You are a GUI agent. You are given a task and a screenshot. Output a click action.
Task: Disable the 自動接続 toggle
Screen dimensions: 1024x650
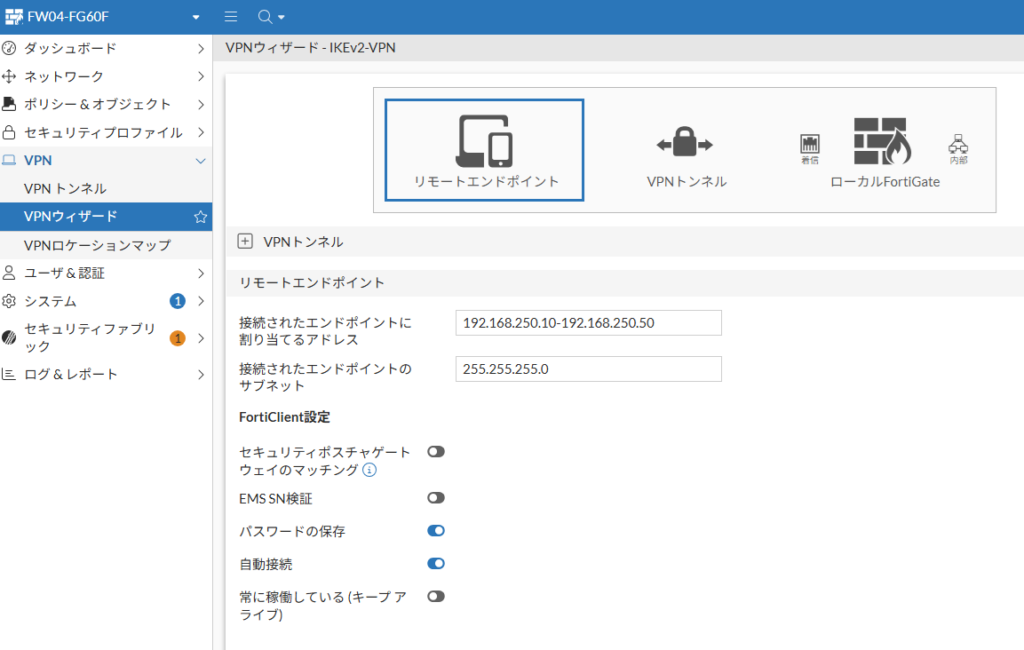(x=436, y=563)
